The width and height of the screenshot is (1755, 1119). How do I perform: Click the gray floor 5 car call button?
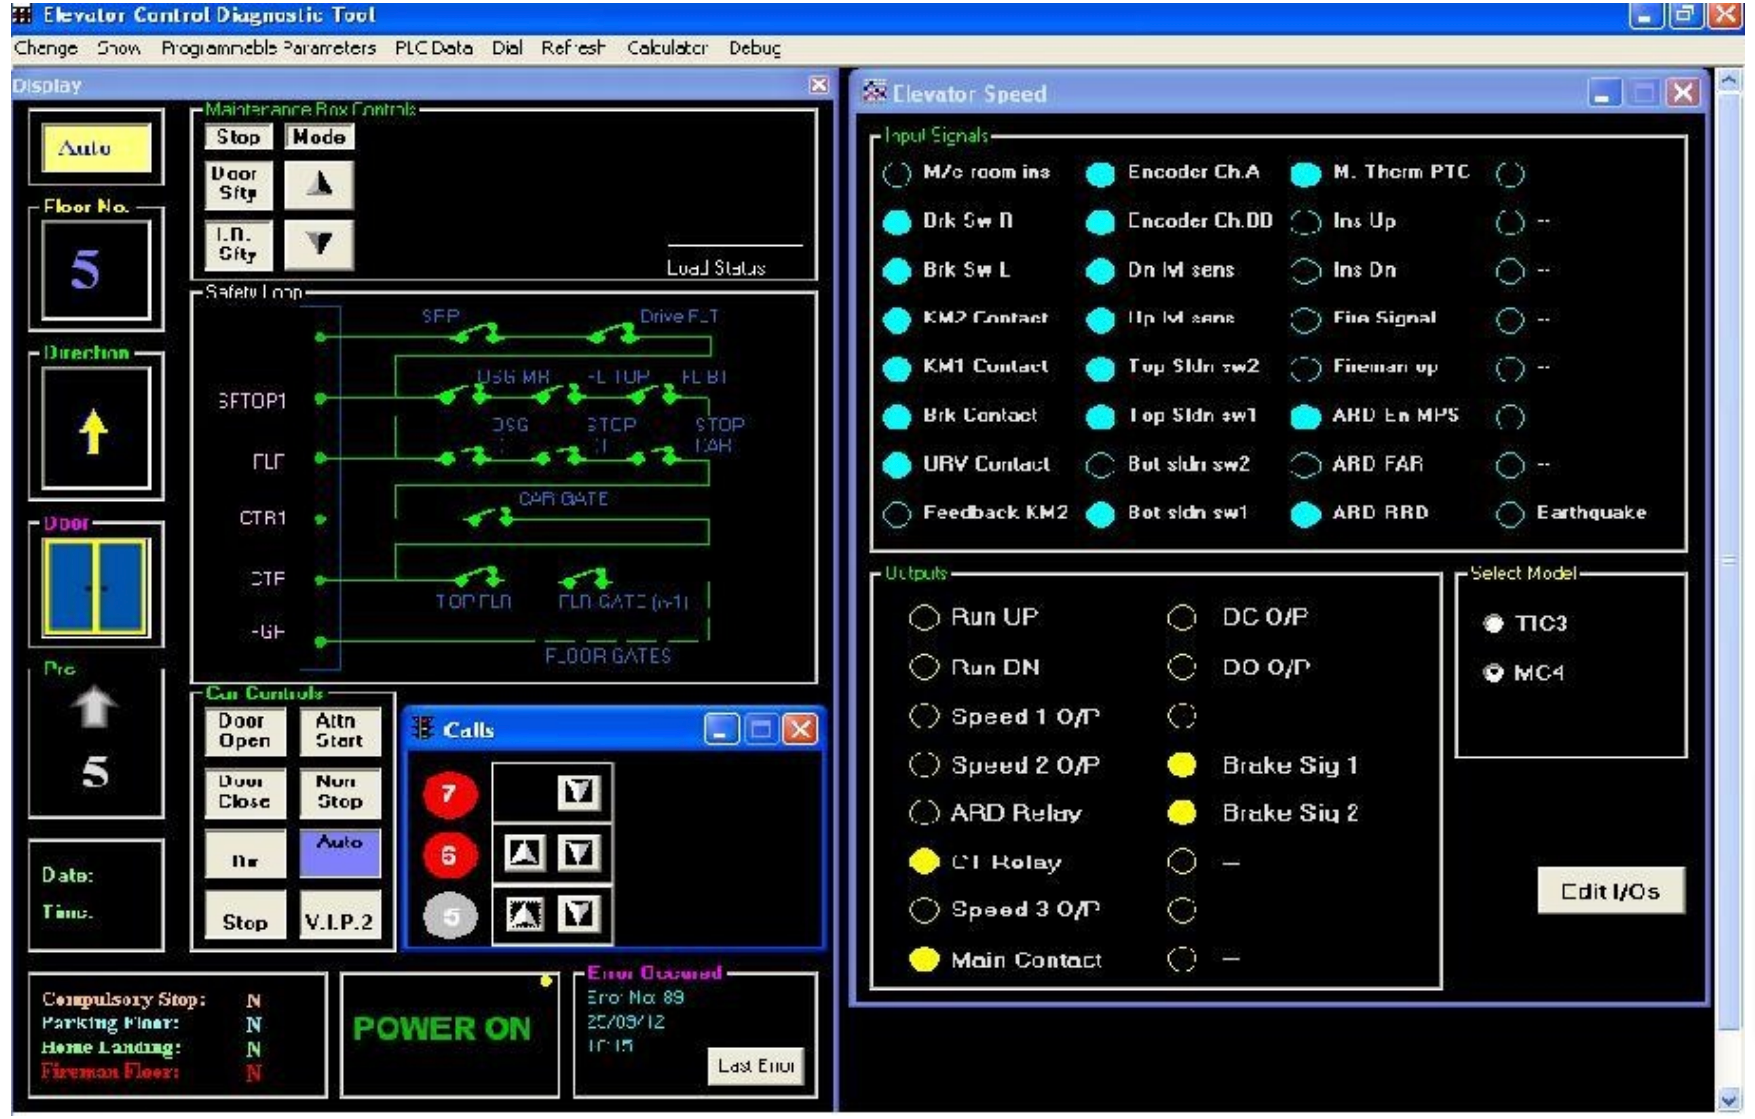tap(449, 916)
